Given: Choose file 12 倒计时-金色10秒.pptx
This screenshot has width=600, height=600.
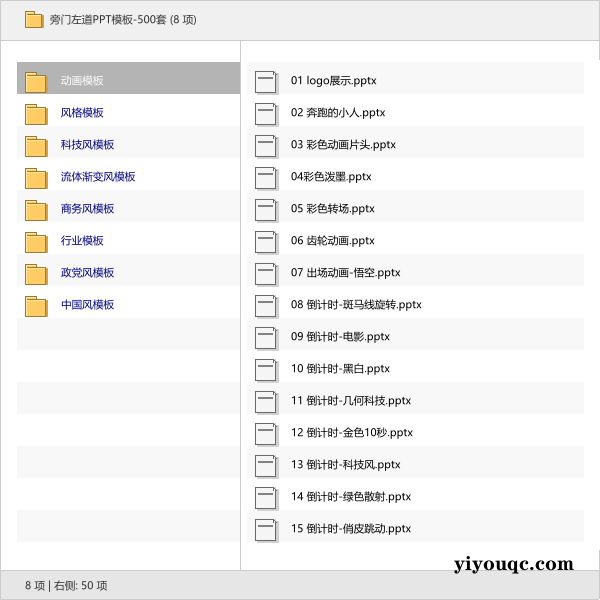Looking at the screenshot, I should coord(351,433).
